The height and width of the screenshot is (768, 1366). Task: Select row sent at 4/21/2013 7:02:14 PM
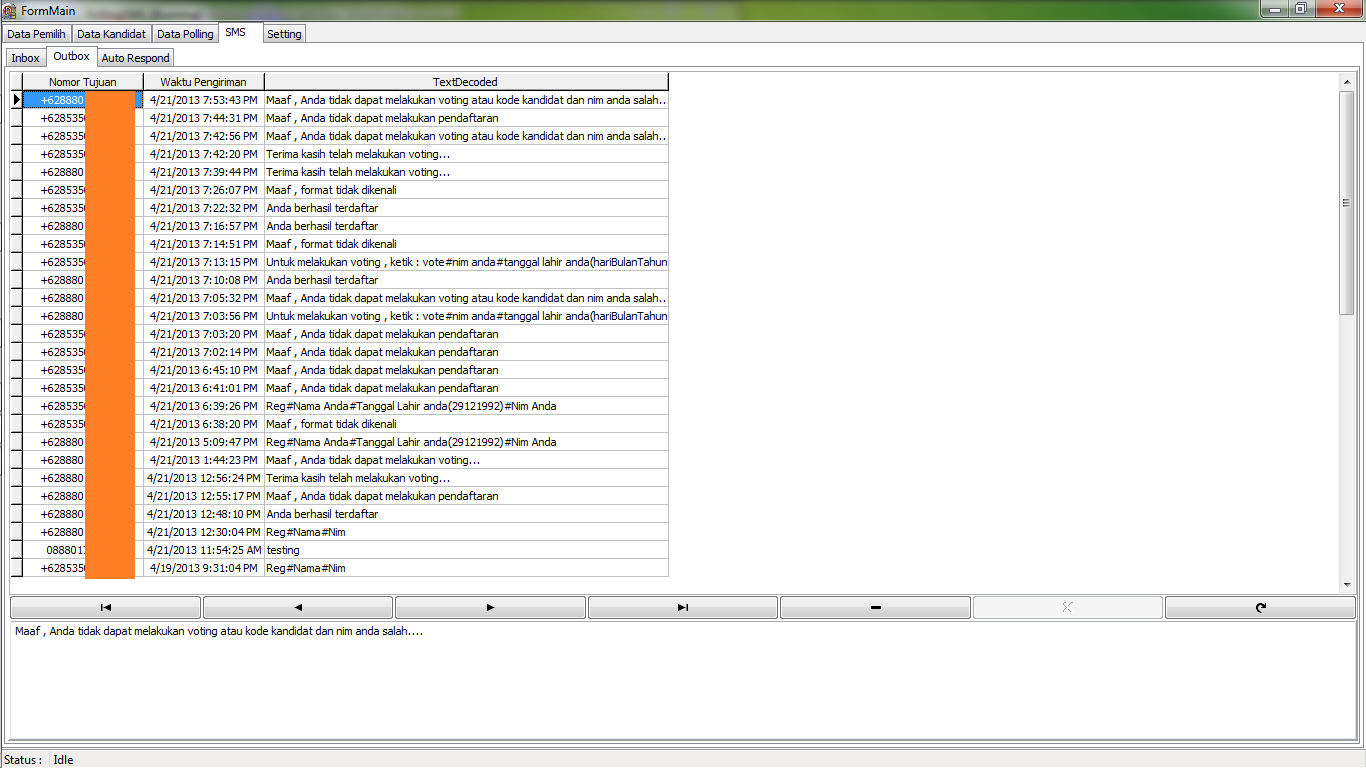340,352
